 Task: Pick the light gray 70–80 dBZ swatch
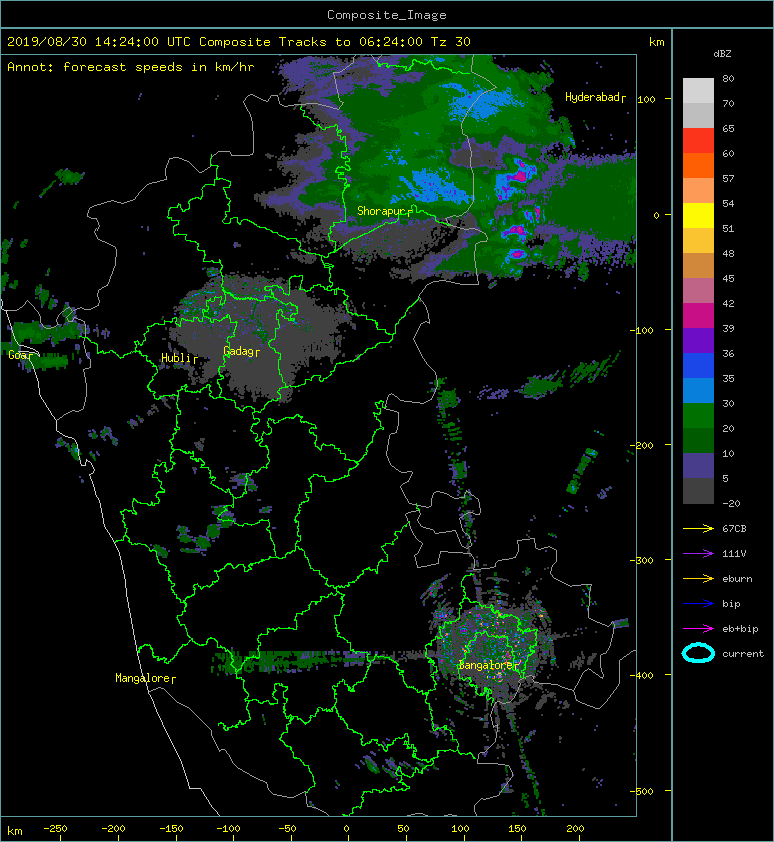coord(698,91)
